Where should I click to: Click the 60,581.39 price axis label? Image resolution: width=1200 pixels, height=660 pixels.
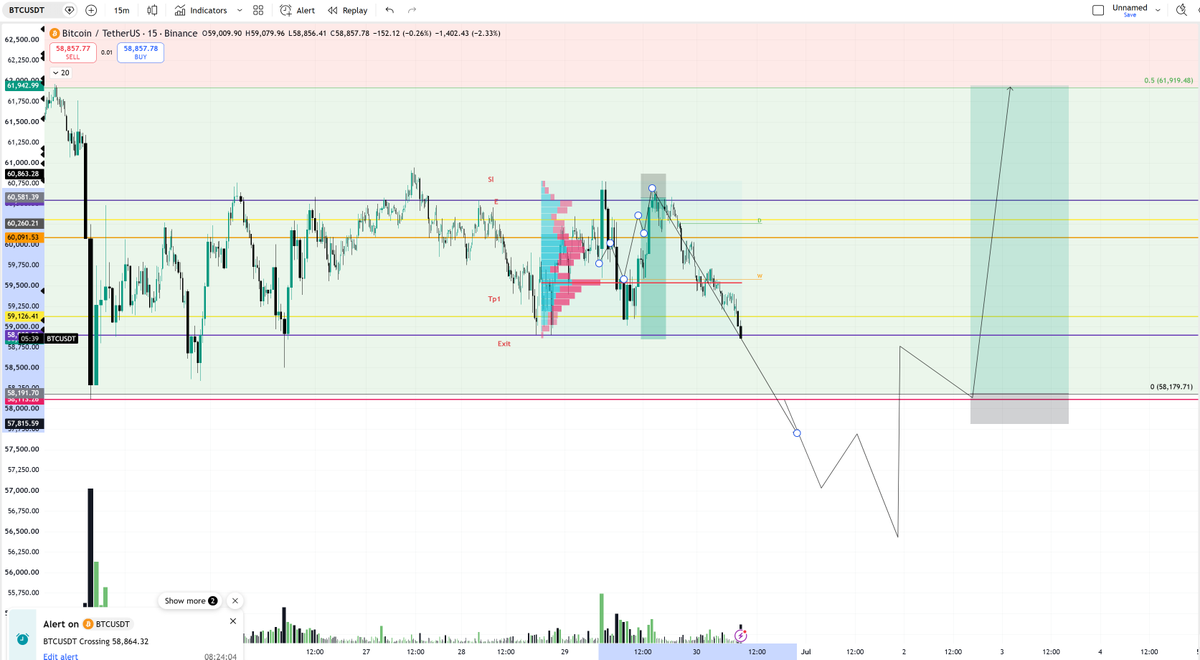(22, 197)
